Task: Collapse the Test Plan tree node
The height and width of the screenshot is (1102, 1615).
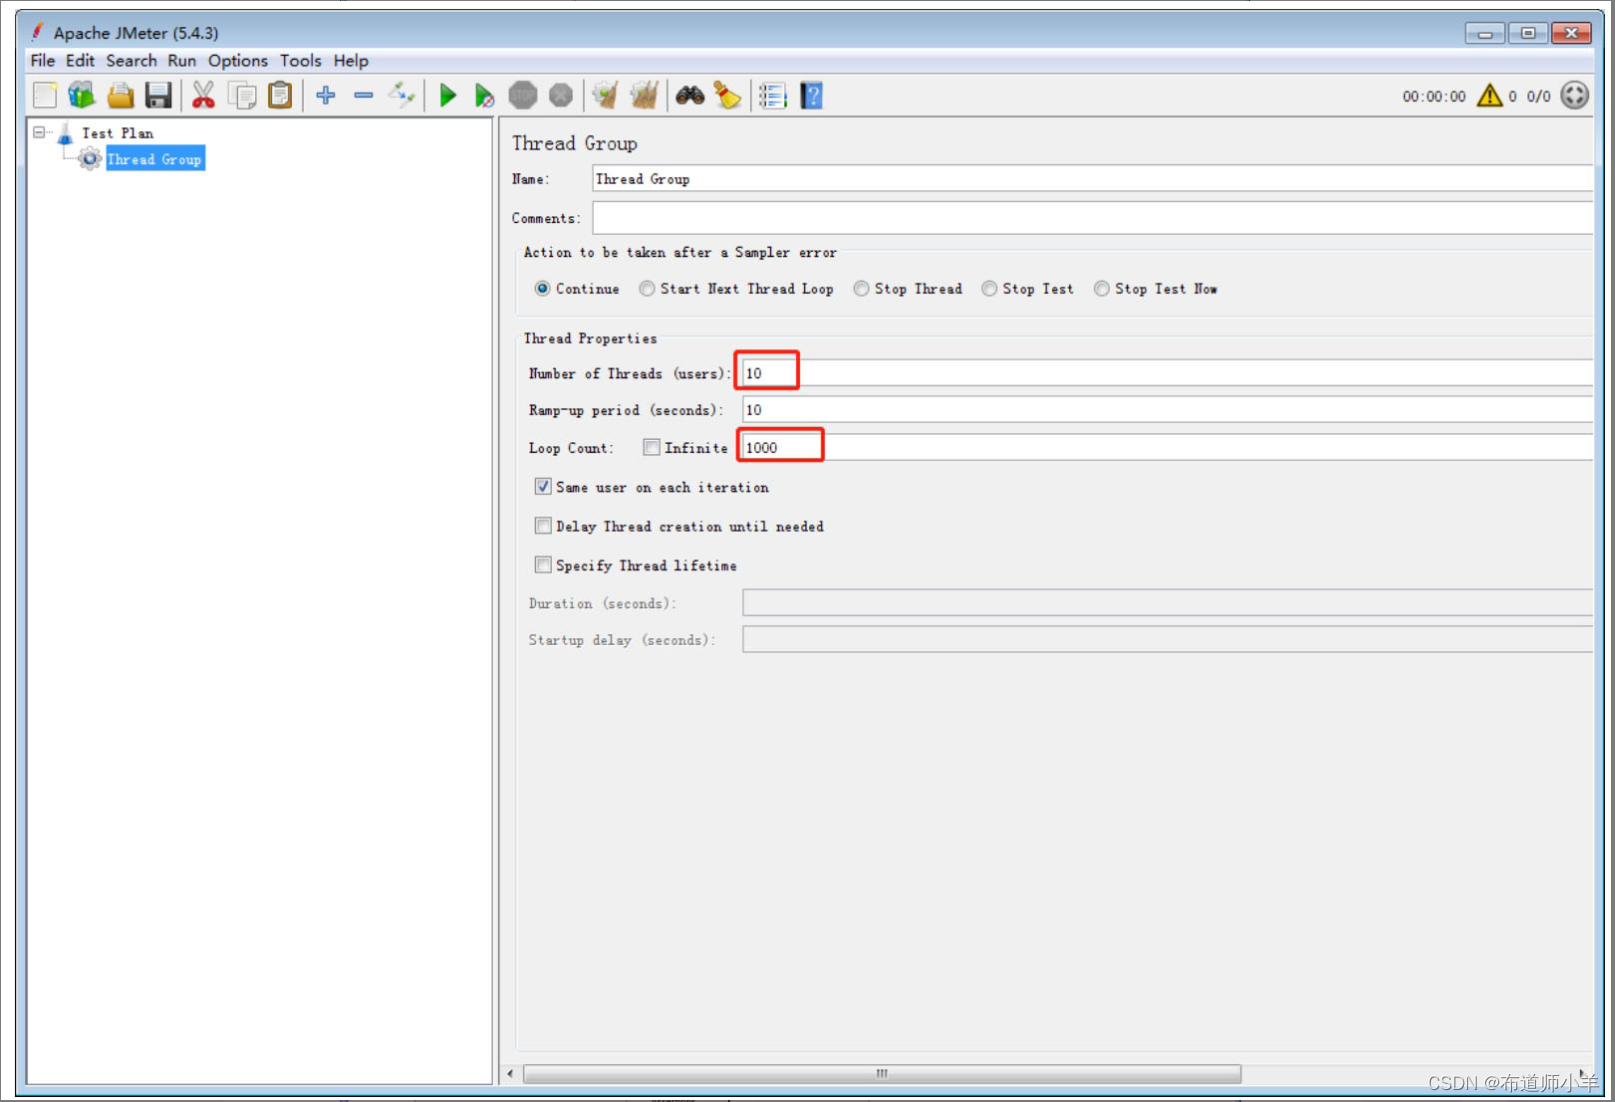Action: [39, 132]
